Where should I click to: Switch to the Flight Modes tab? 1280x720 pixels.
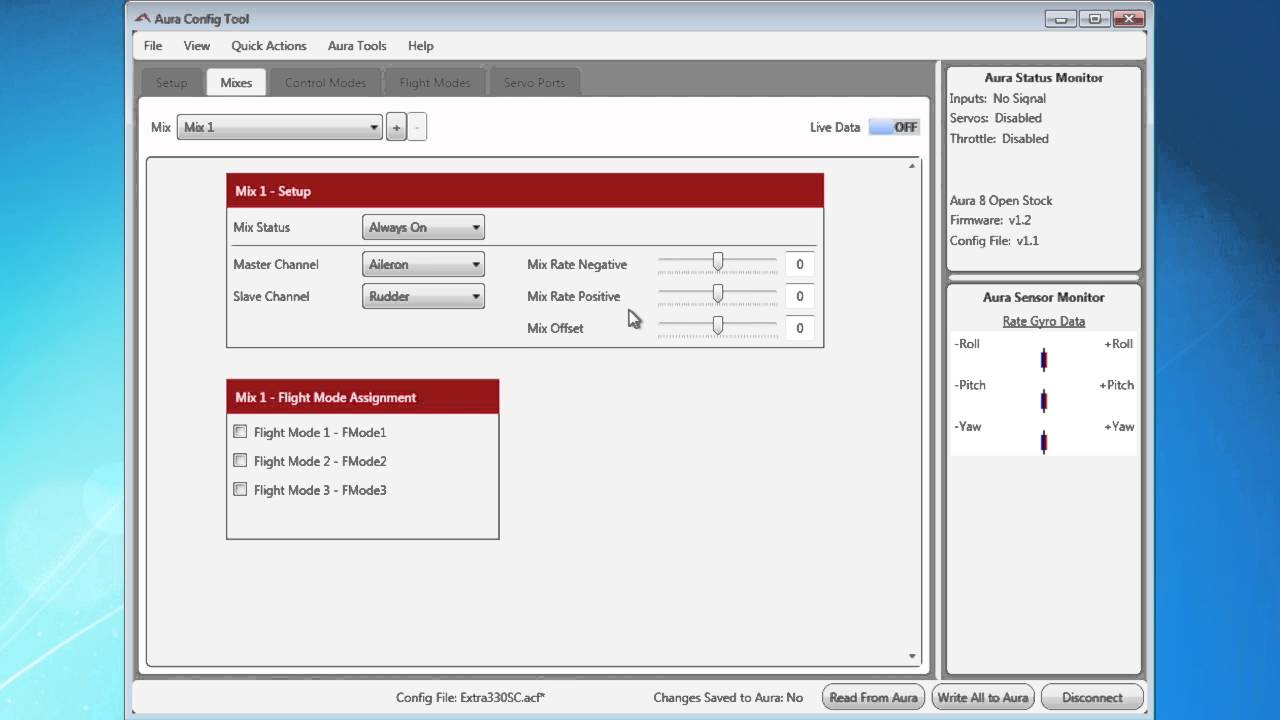(435, 83)
